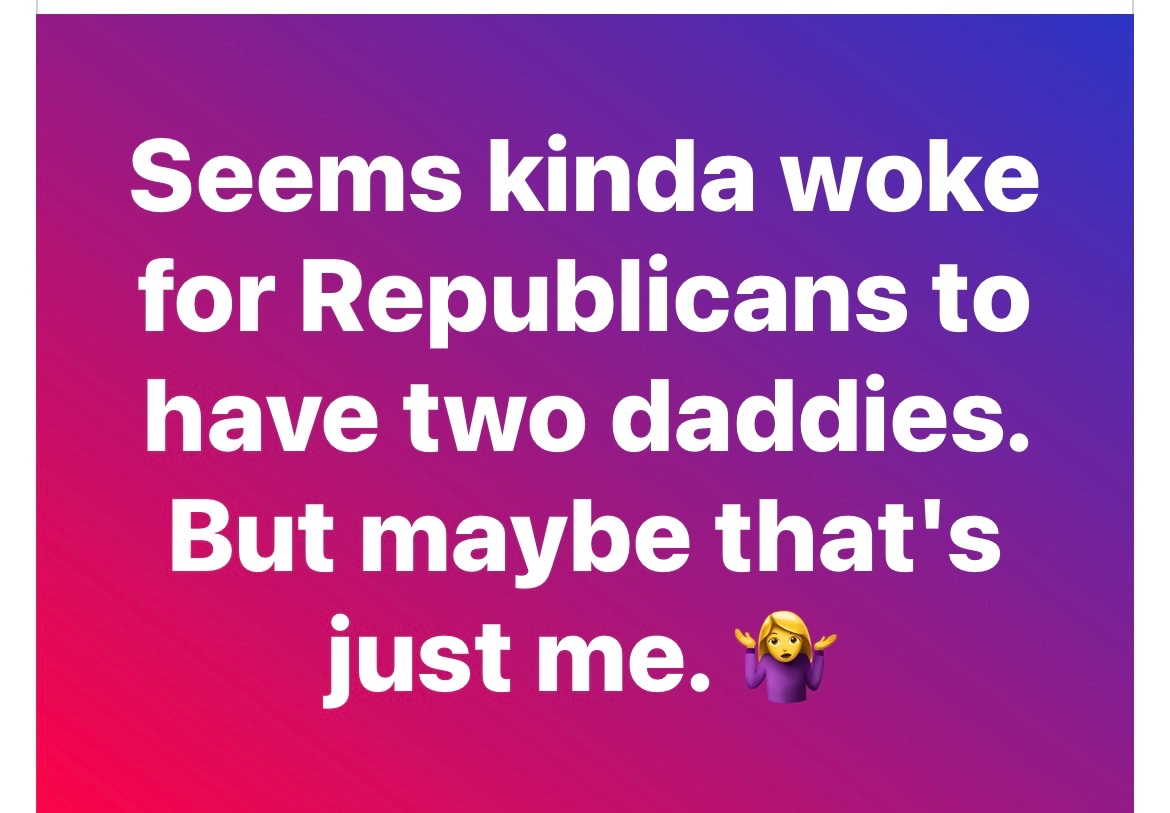This screenshot has width=1170, height=813.
Task: Click the word "that's" in the post
Action: (x=857, y=535)
